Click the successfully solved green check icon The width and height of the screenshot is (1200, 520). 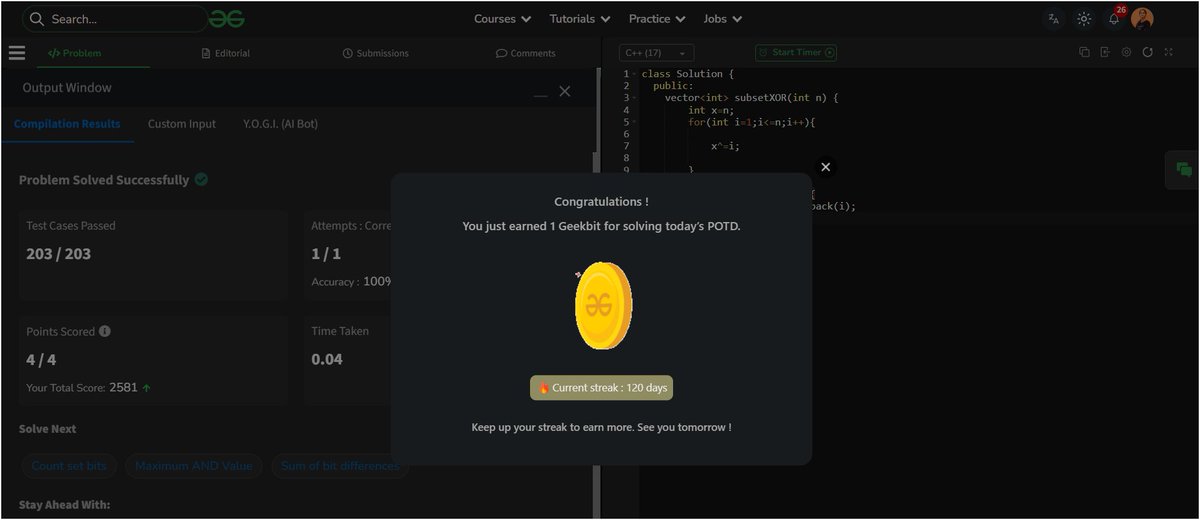point(201,179)
